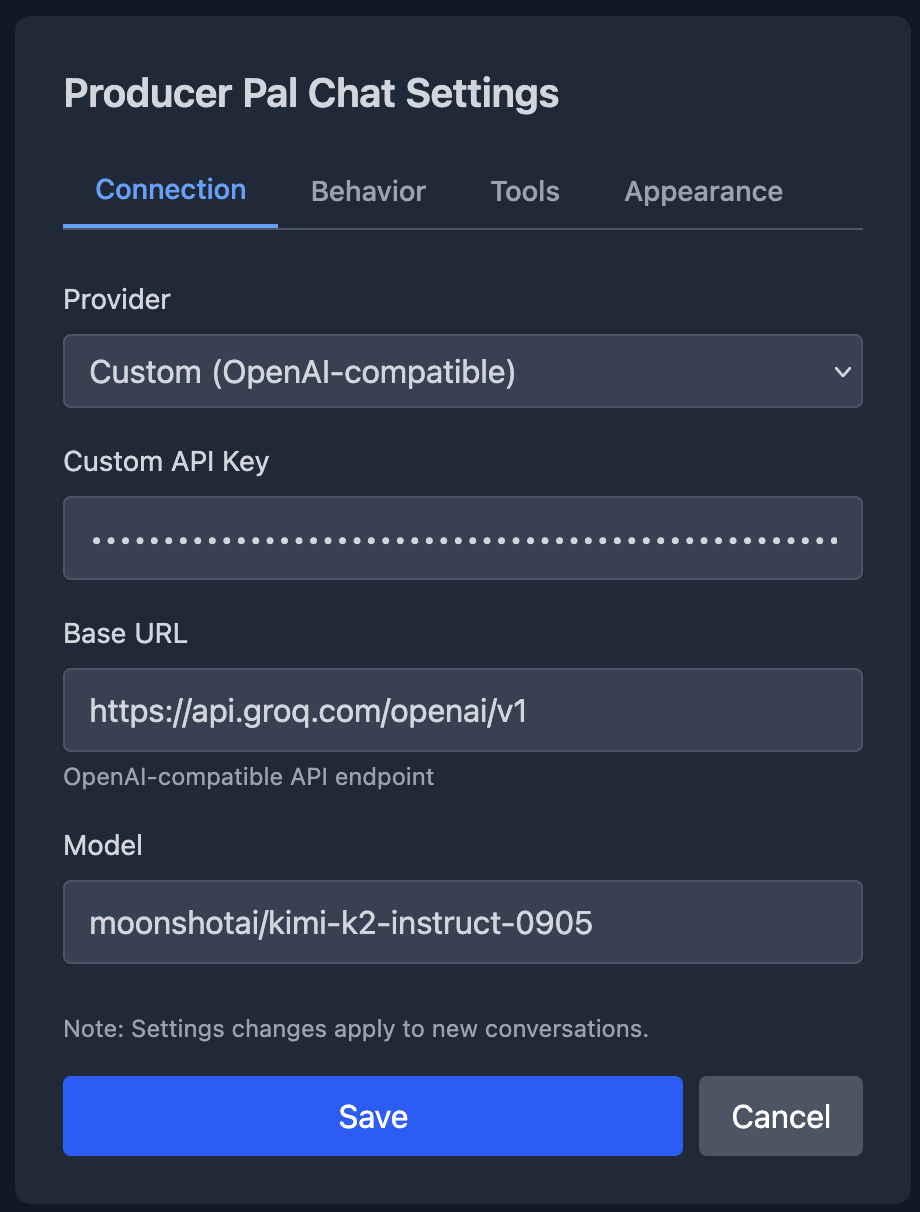Click the Producer Pal Chat Settings title
This screenshot has height=1212, width=920.
click(311, 92)
